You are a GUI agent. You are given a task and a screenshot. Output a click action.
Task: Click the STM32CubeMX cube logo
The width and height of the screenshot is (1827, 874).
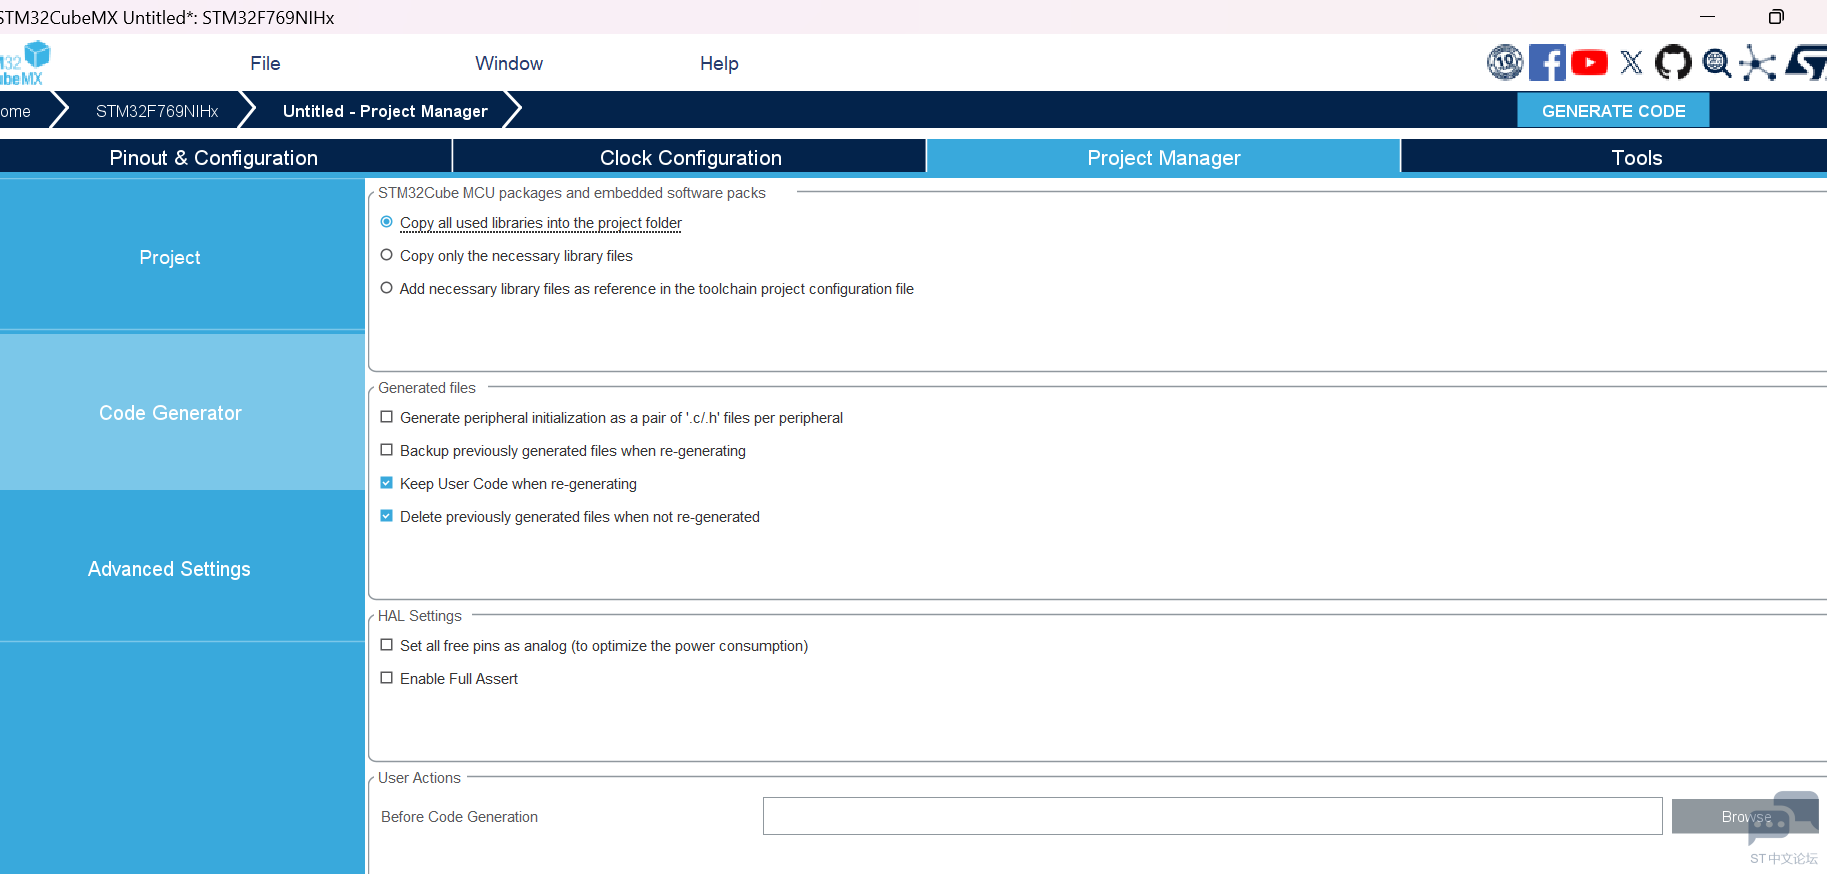25,63
